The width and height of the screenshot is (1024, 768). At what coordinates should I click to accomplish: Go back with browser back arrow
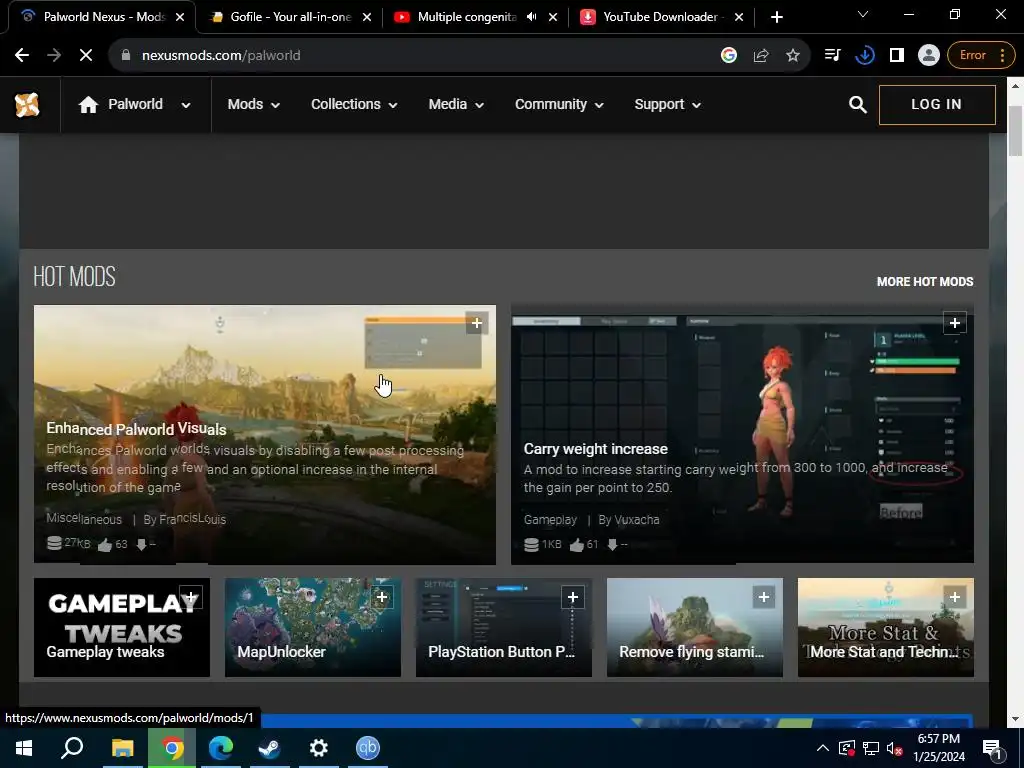click(x=22, y=56)
